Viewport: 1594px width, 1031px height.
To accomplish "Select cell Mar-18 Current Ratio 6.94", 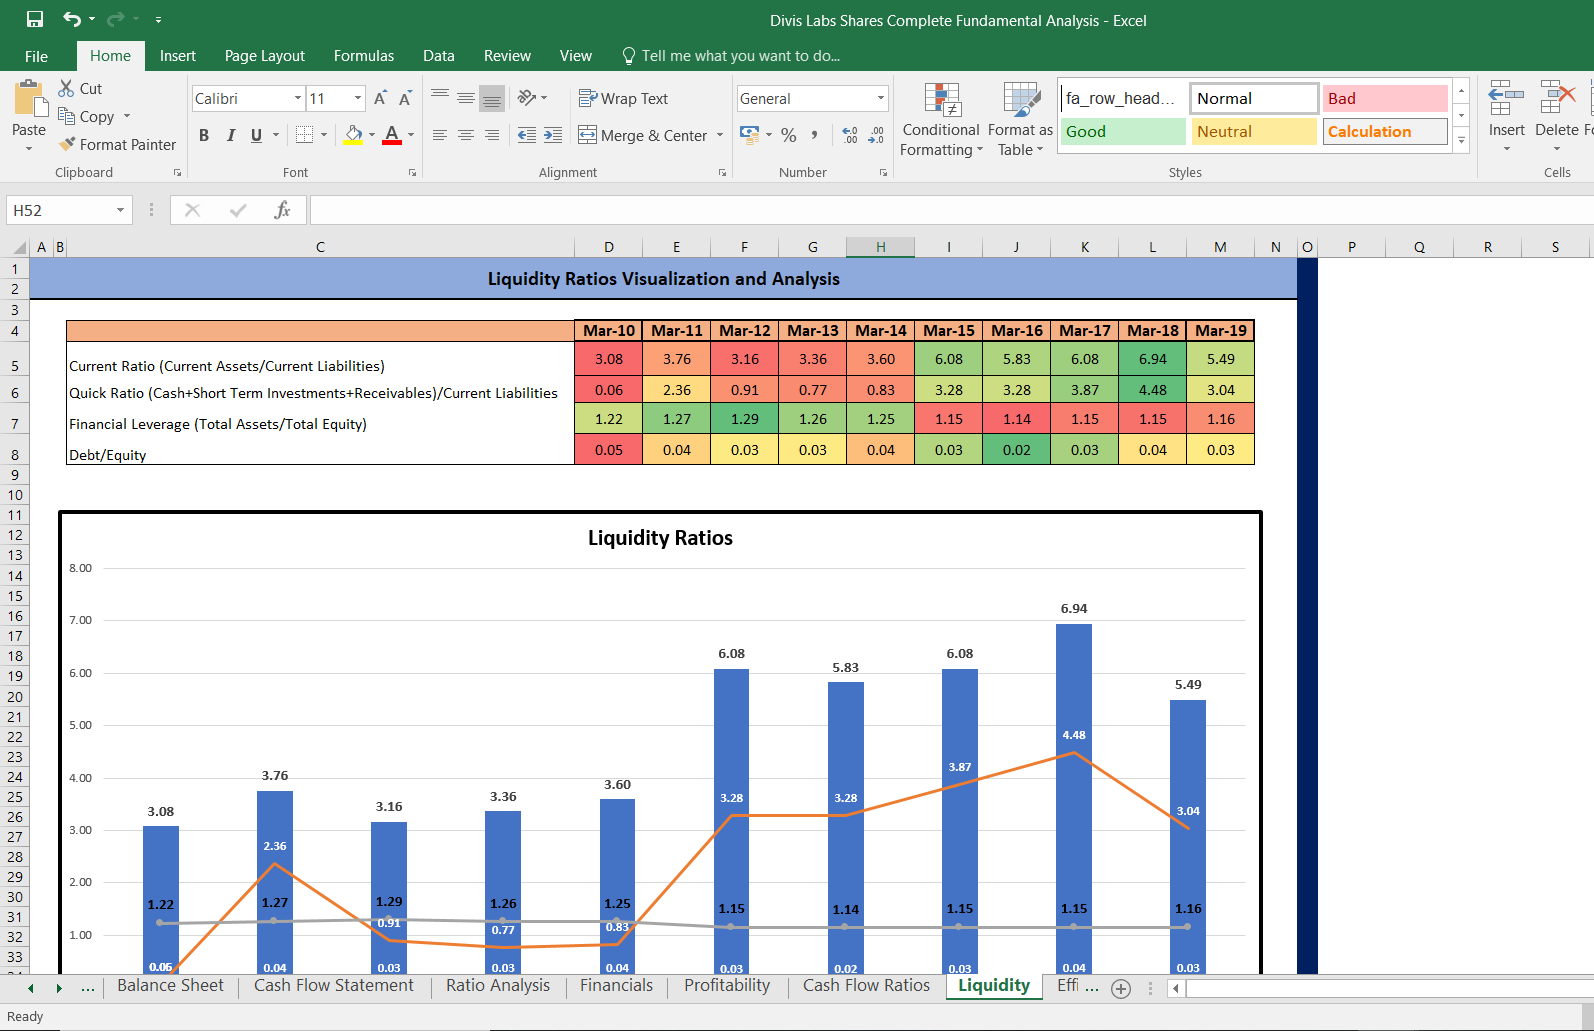I will point(1152,359).
